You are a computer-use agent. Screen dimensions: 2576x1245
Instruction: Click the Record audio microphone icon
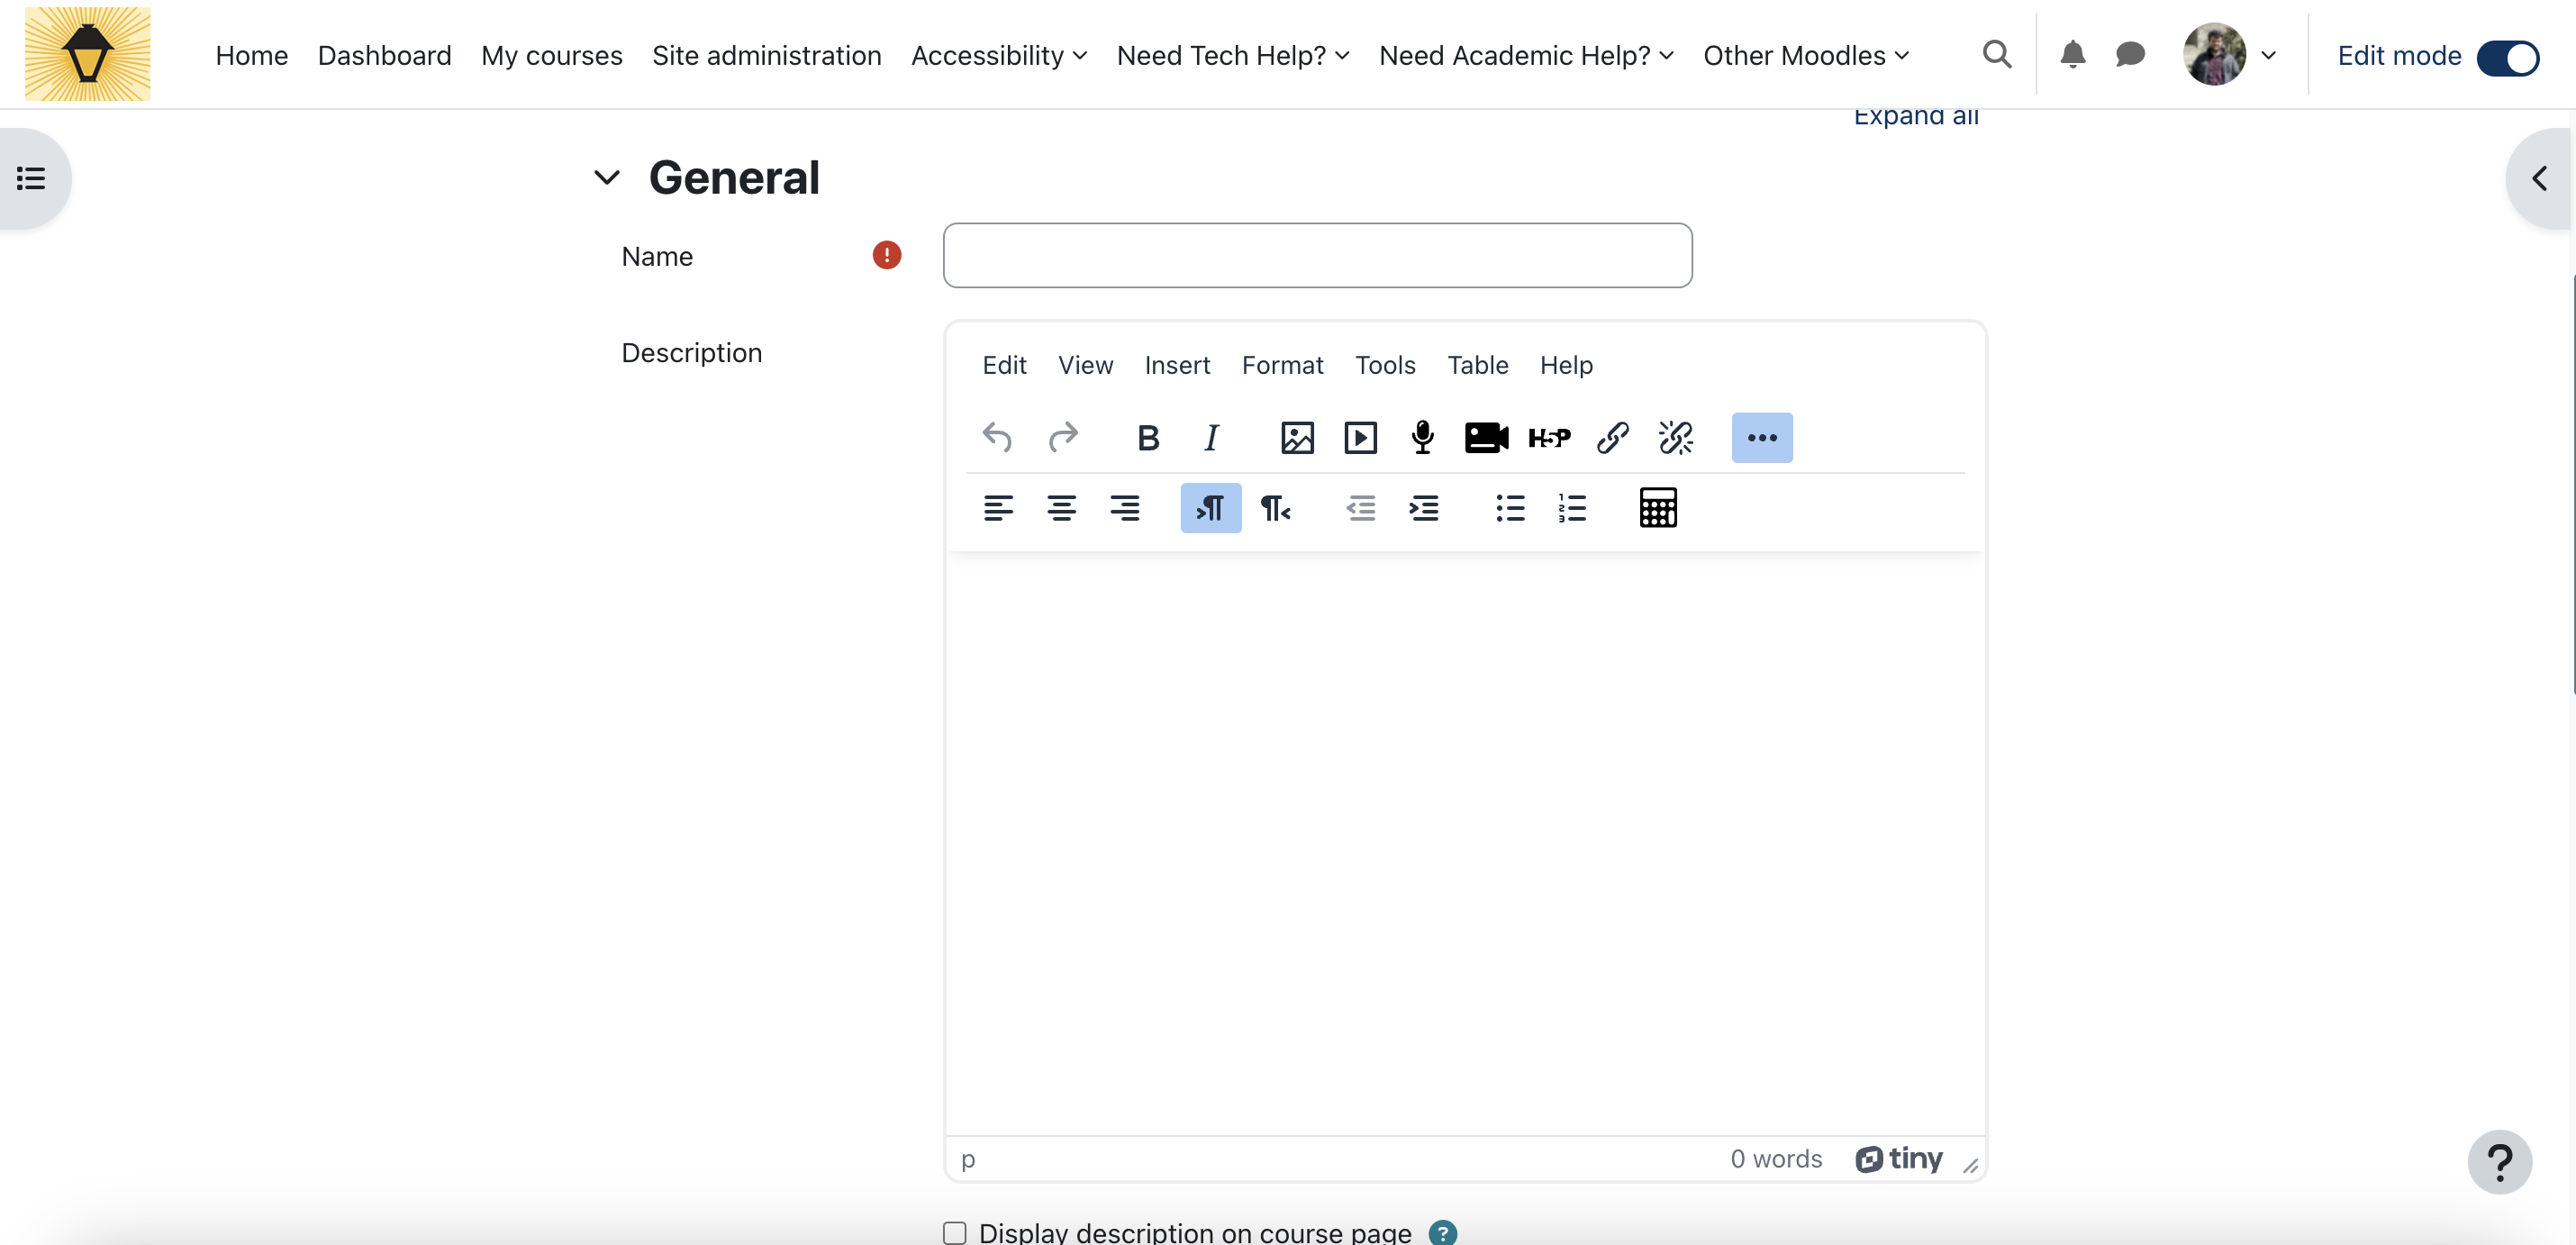(x=1422, y=438)
